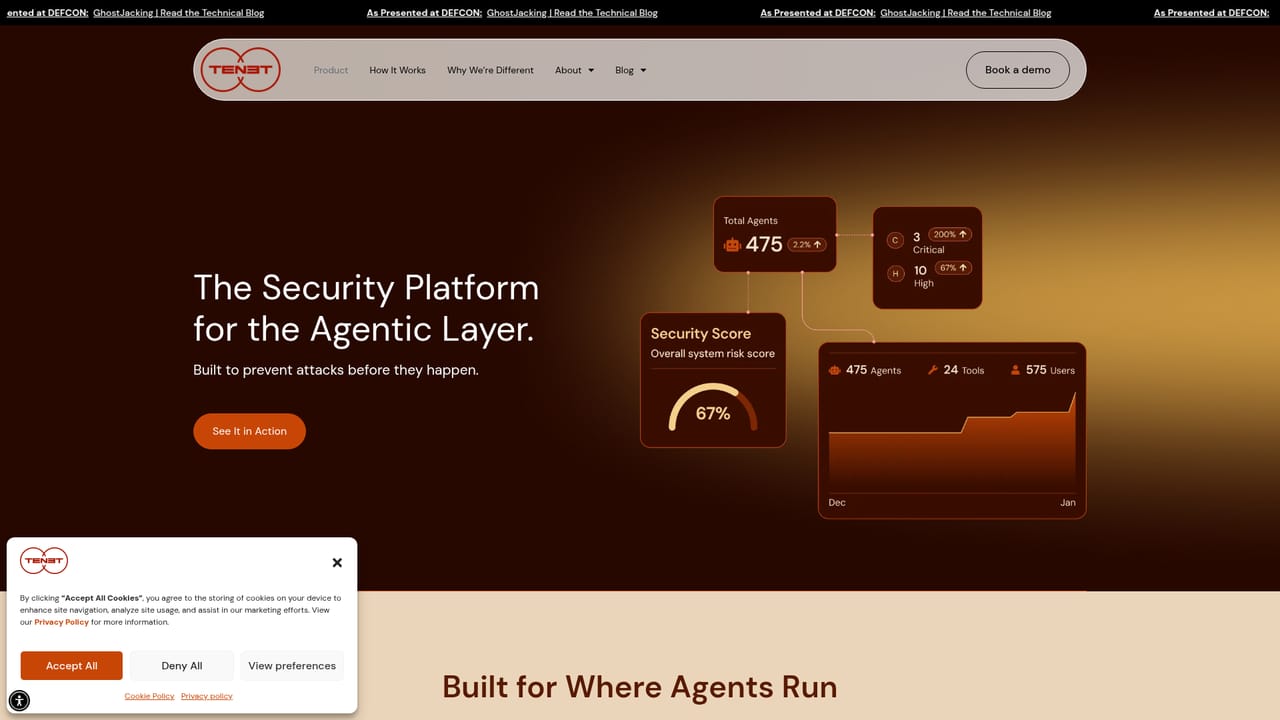Click the robot icon next to 475 Agents
Image resolution: width=1280 pixels, height=720 pixels.
point(835,370)
